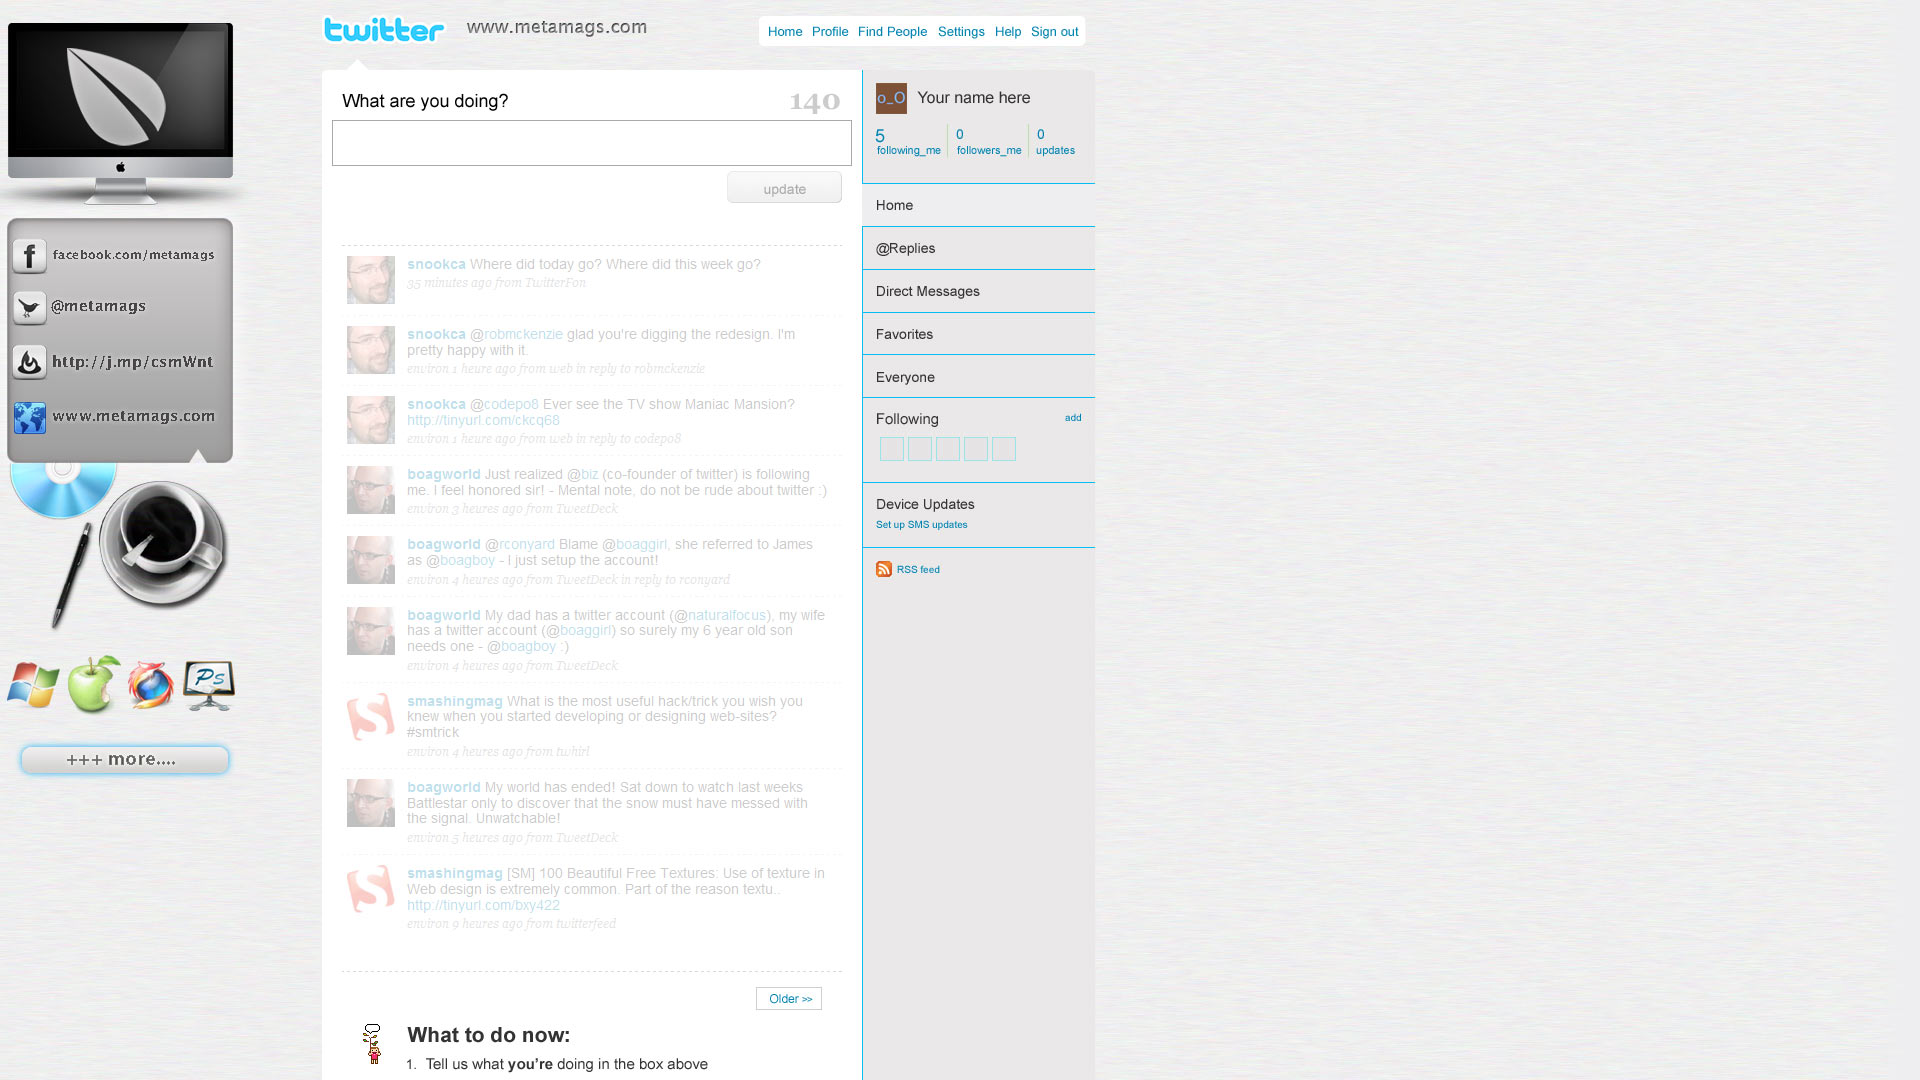The width and height of the screenshot is (1920, 1080).
Task: Click the Windows logo icon in taskbar
Action: click(x=34, y=682)
